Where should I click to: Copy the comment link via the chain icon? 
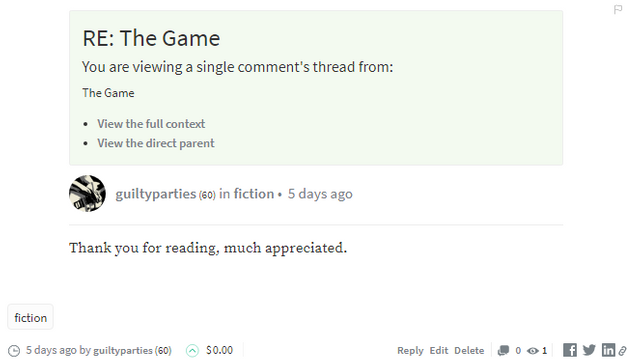click(623, 351)
